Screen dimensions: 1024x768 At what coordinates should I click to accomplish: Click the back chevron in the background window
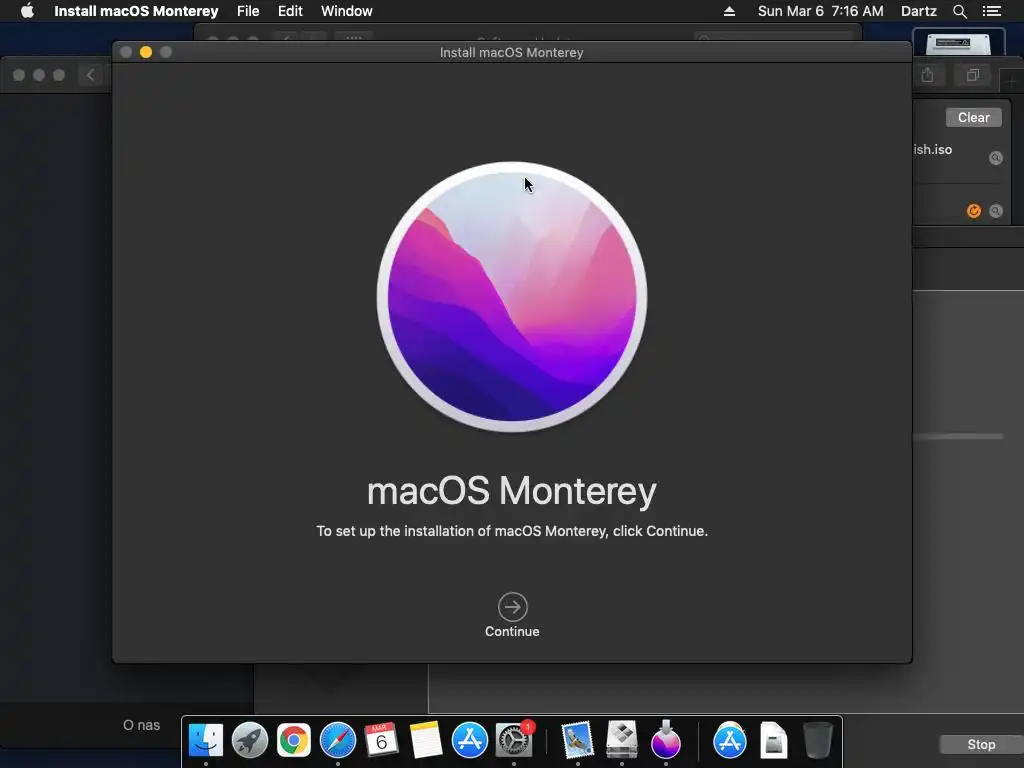[90, 75]
